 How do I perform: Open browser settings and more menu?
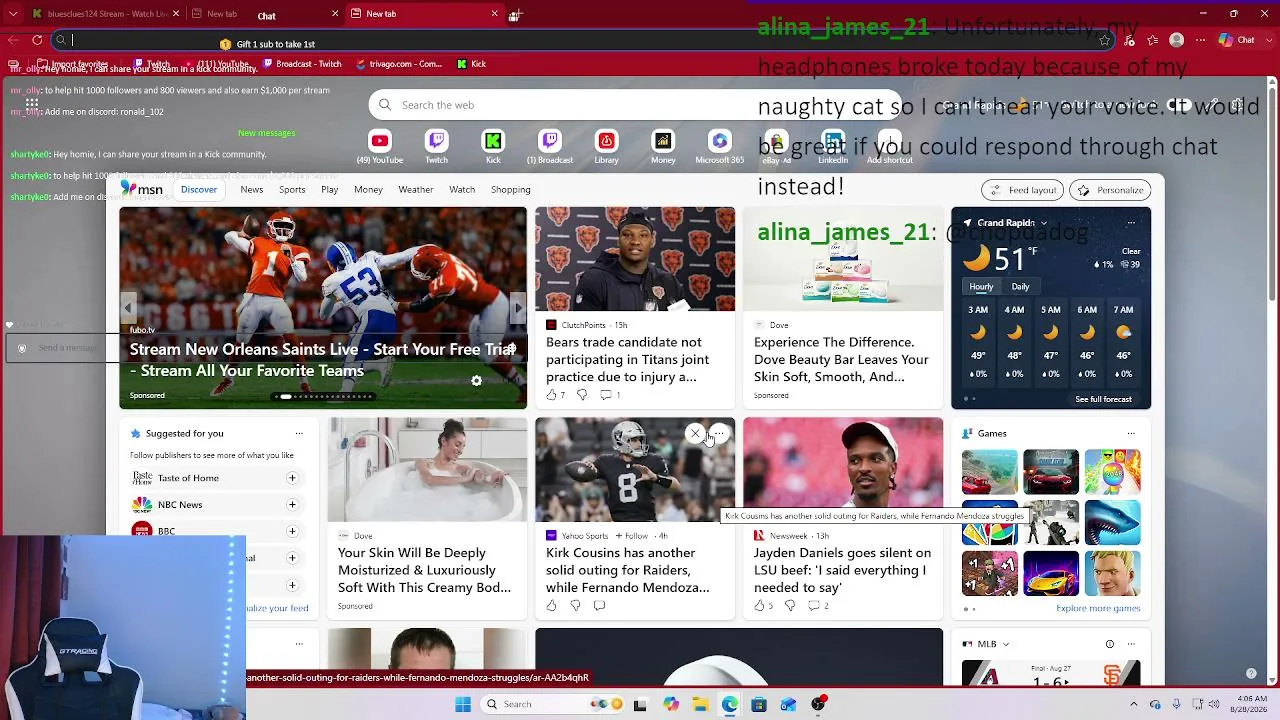1200,40
